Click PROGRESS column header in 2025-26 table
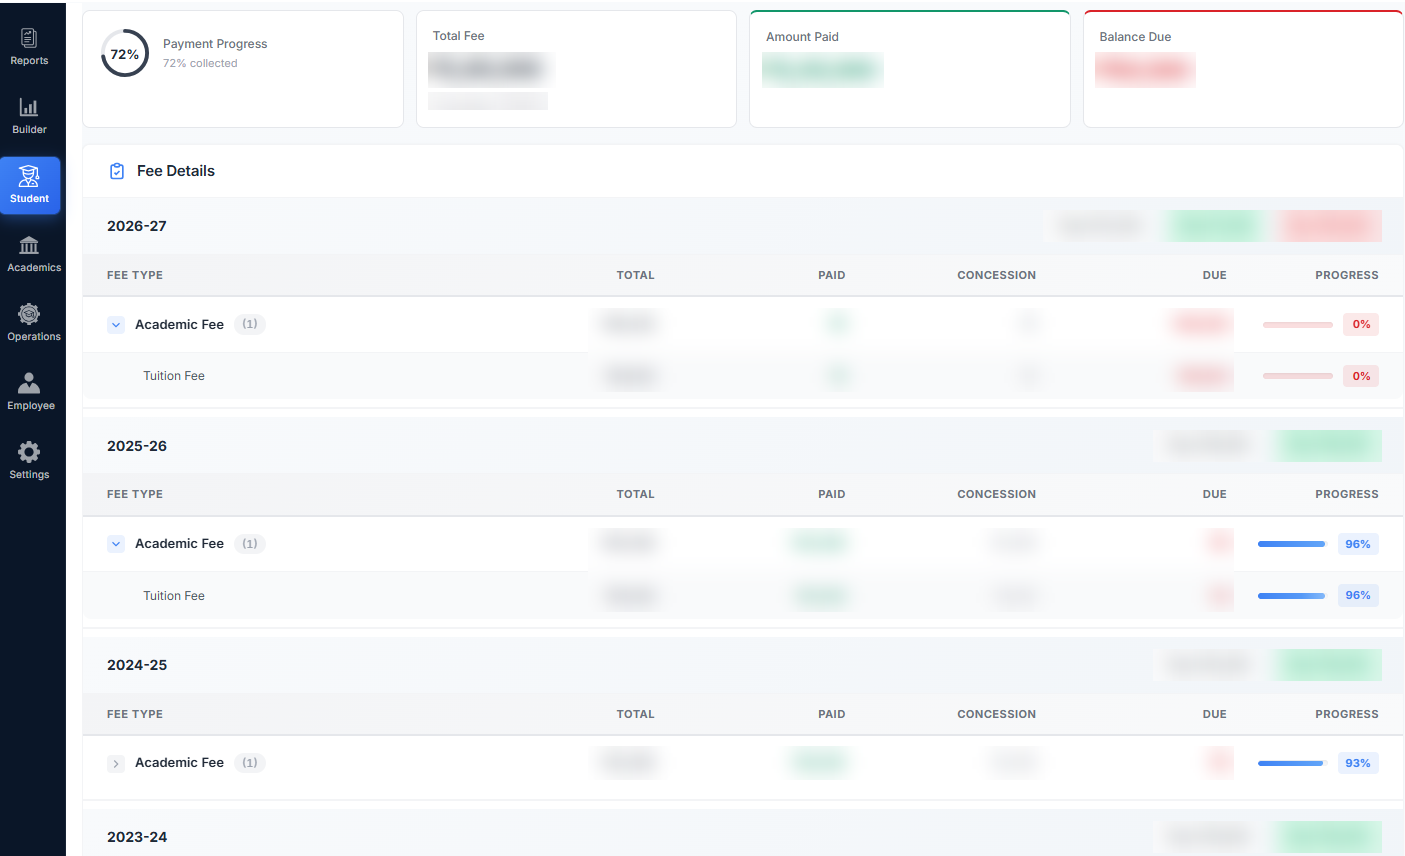 point(1346,494)
